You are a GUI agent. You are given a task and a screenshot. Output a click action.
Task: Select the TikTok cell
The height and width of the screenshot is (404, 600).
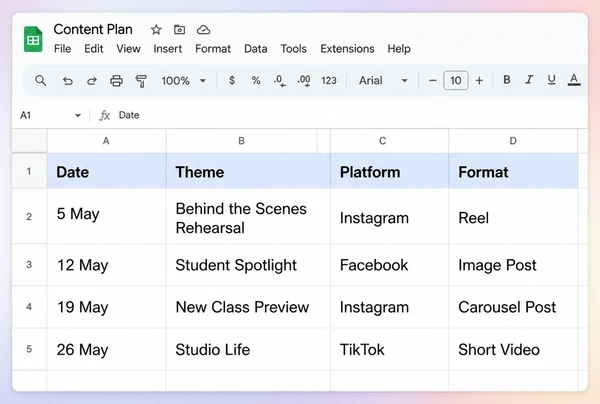(390, 349)
